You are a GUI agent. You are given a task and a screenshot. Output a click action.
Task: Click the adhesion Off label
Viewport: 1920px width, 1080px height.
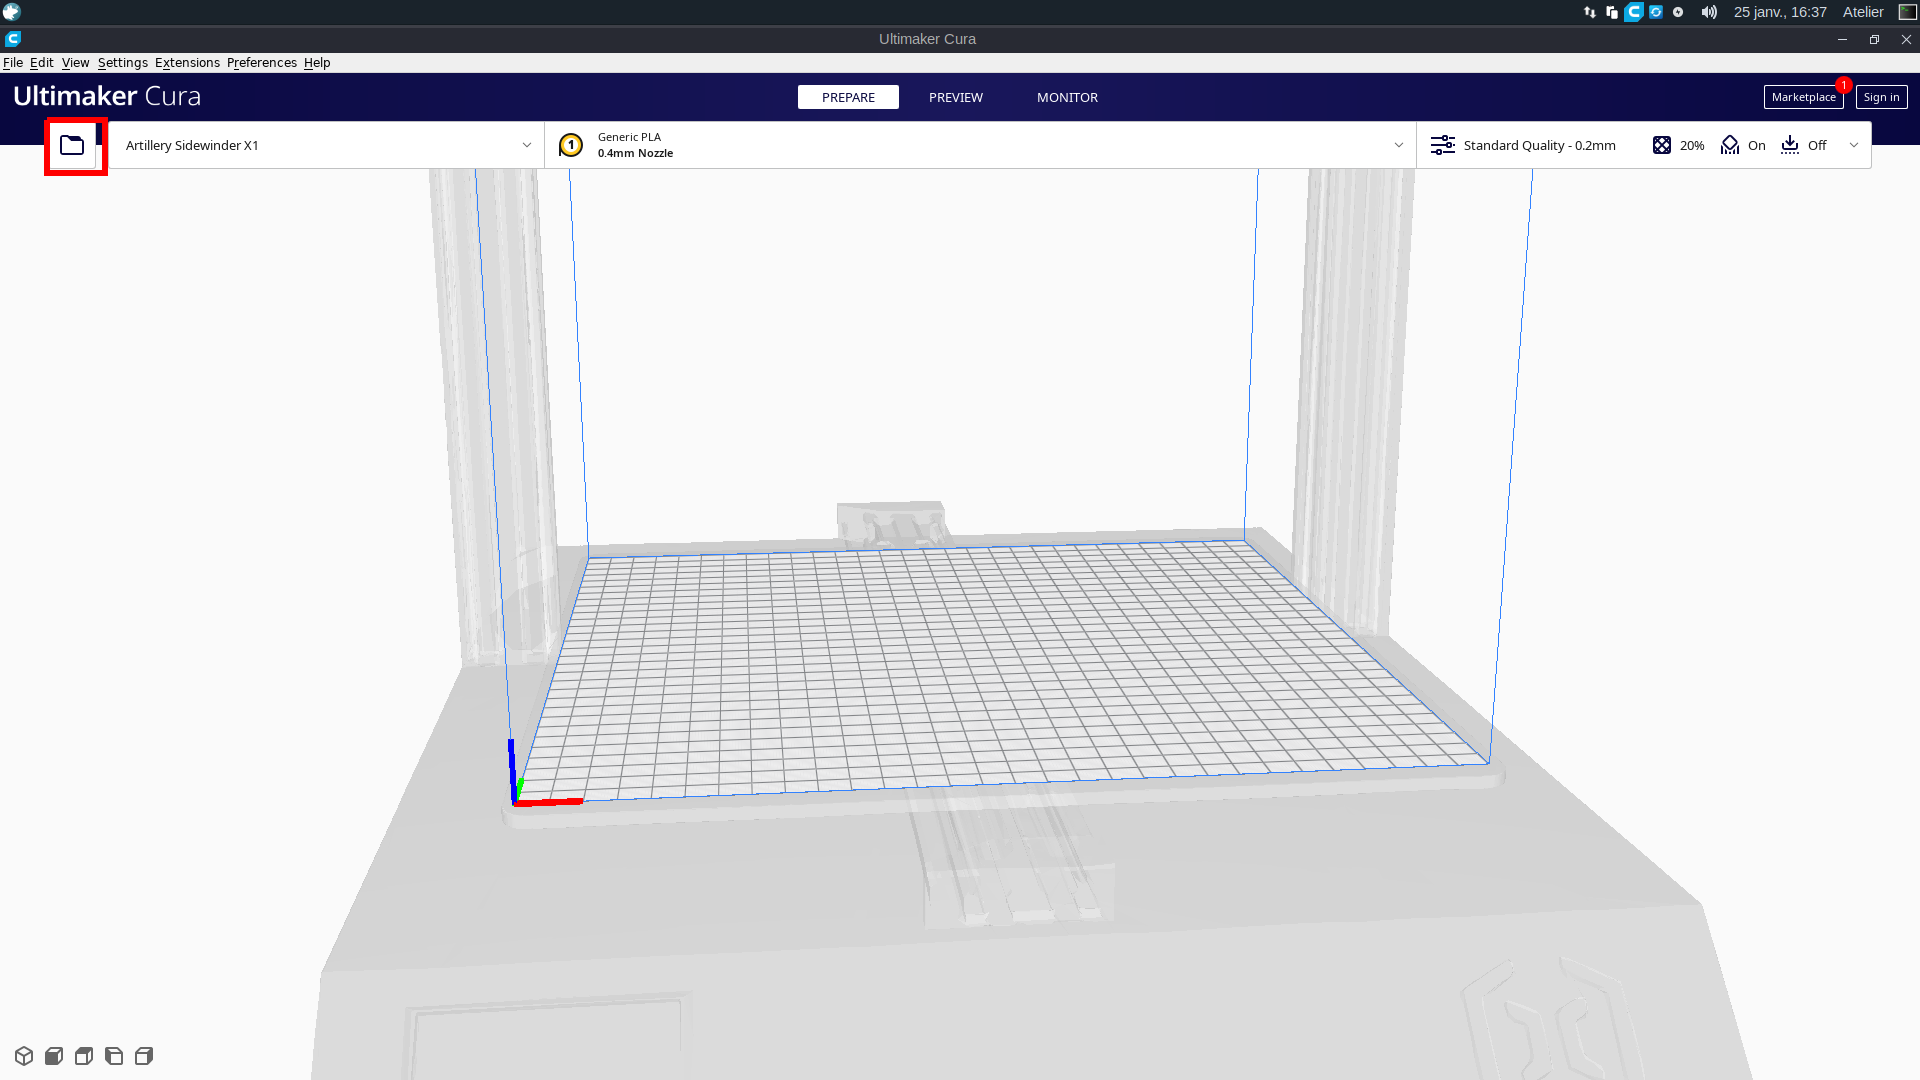tap(1817, 145)
